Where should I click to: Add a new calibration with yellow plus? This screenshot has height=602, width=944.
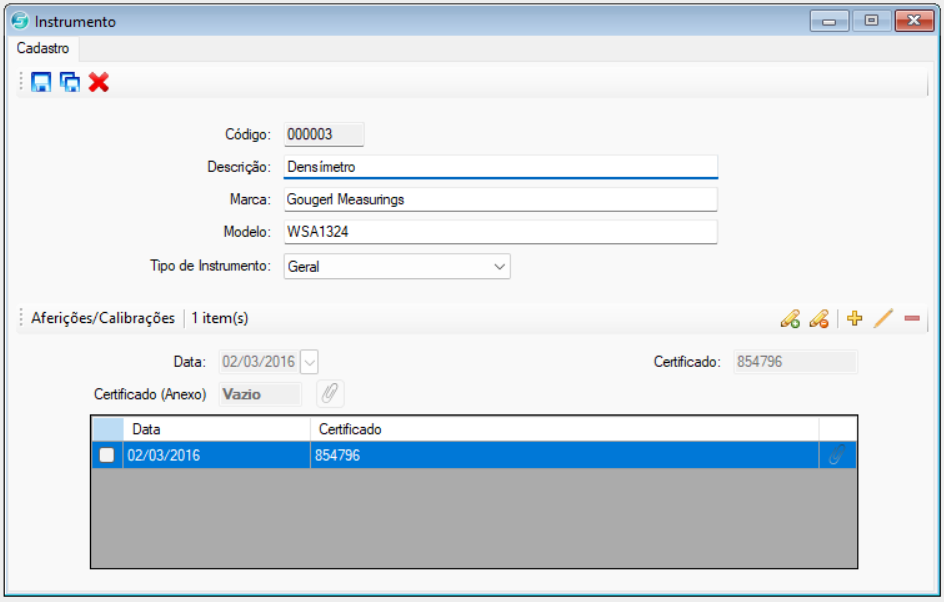pyautogui.click(x=854, y=319)
